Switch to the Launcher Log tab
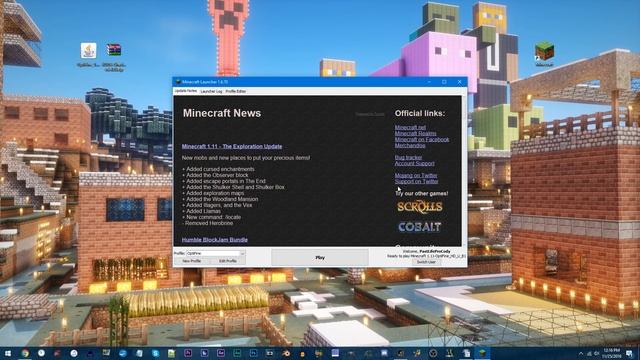The width and height of the screenshot is (640, 360). tap(211, 91)
